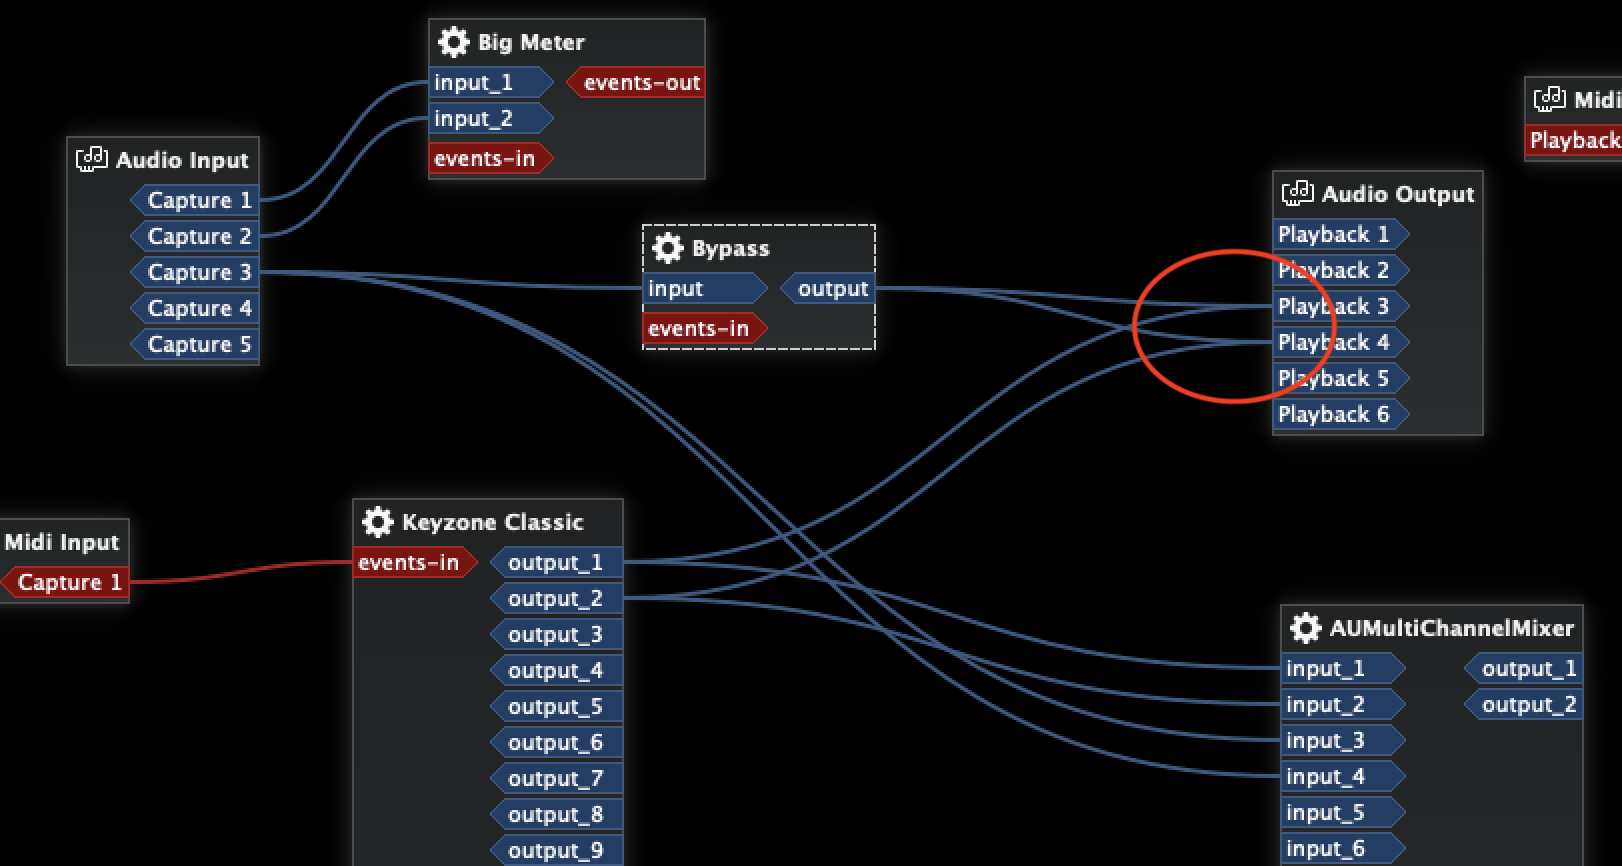Screen dimensions: 1622x866
Task: Click Bypass events-in port
Action: coord(705,328)
